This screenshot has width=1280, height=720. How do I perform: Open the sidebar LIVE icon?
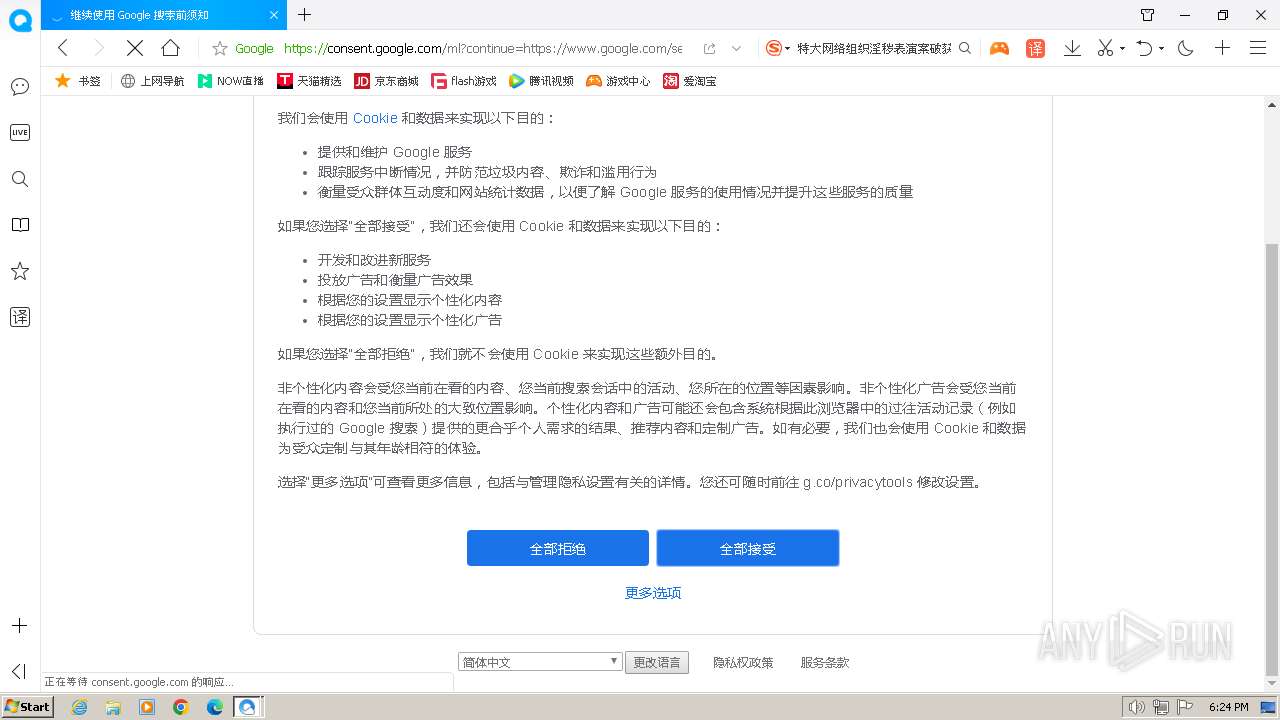[20, 132]
